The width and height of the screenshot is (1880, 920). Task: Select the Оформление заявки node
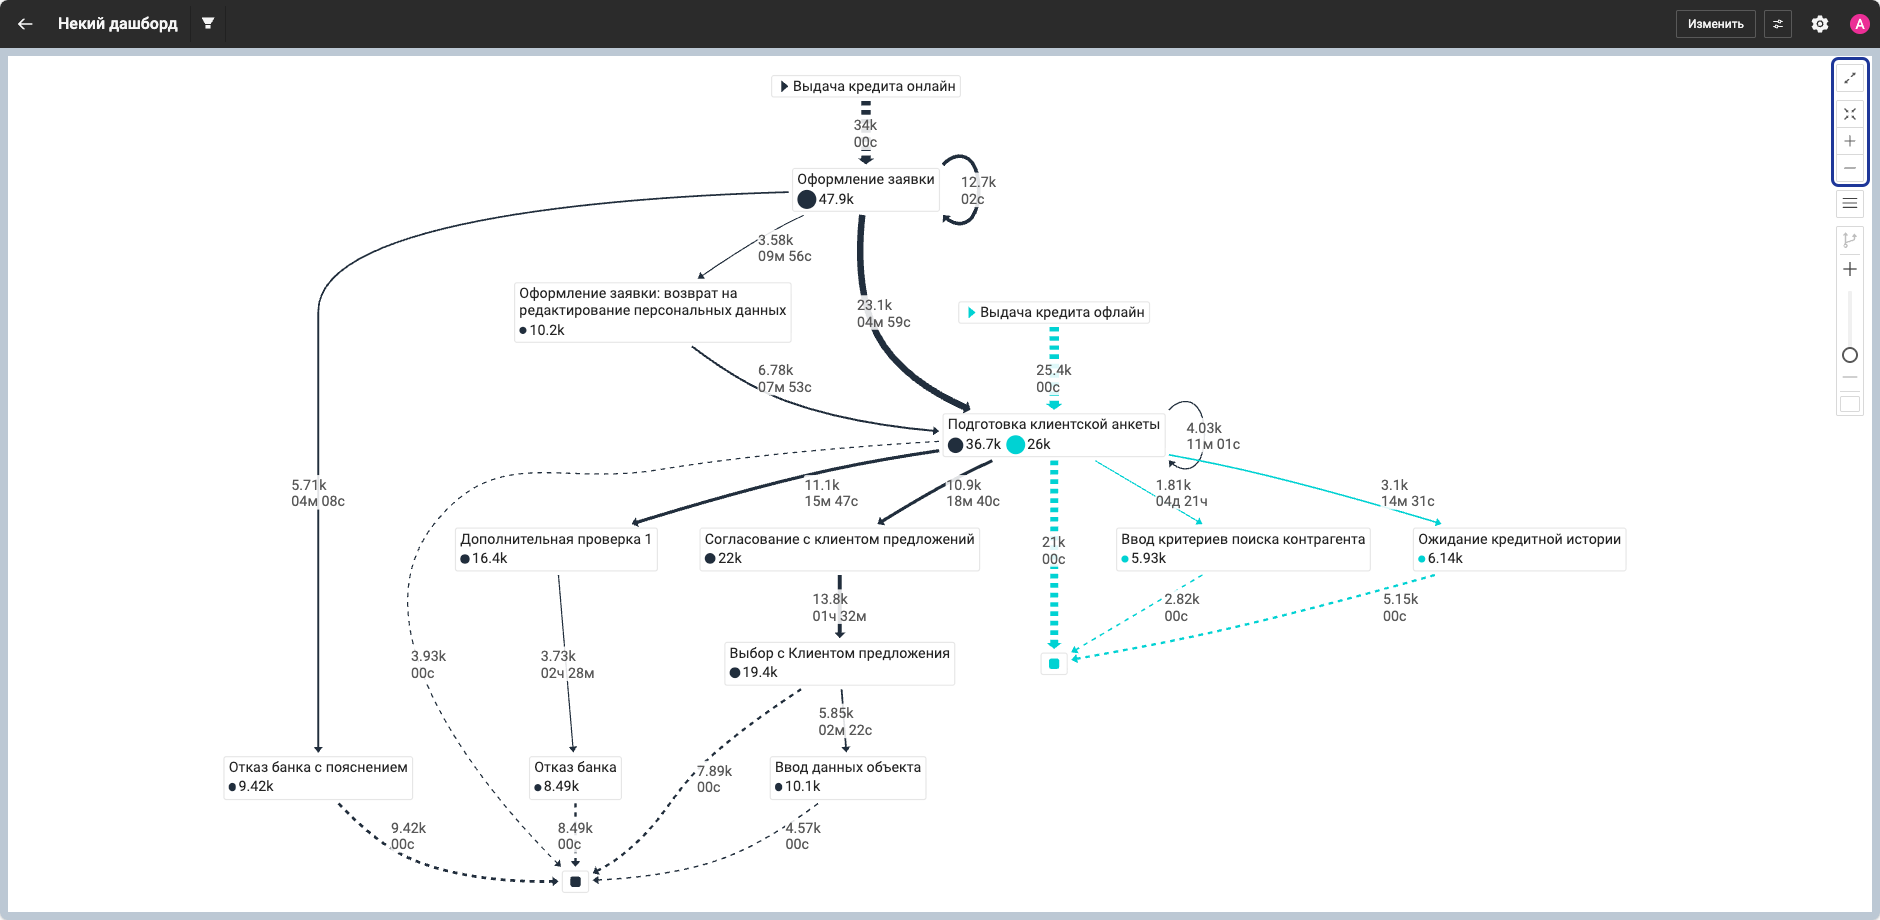(x=866, y=189)
